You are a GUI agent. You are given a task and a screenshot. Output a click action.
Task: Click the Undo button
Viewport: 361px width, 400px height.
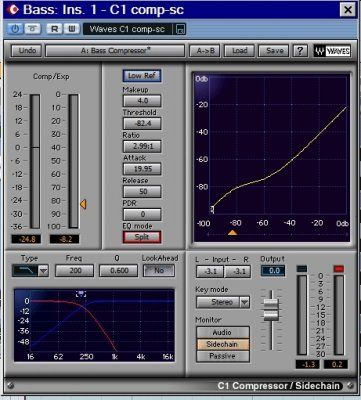point(27,51)
